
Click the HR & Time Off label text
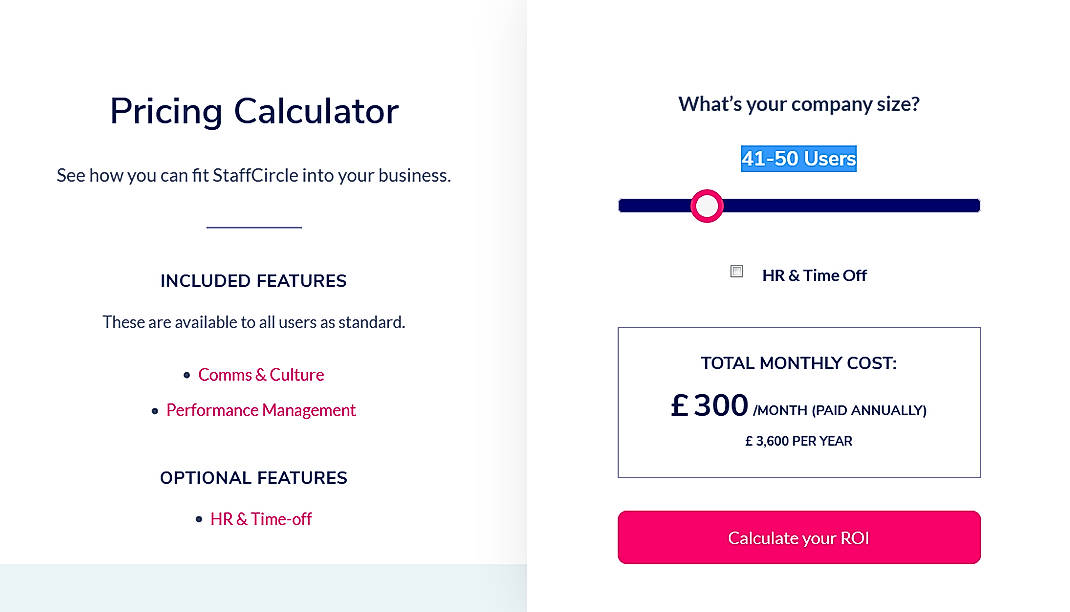pos(814,275)
